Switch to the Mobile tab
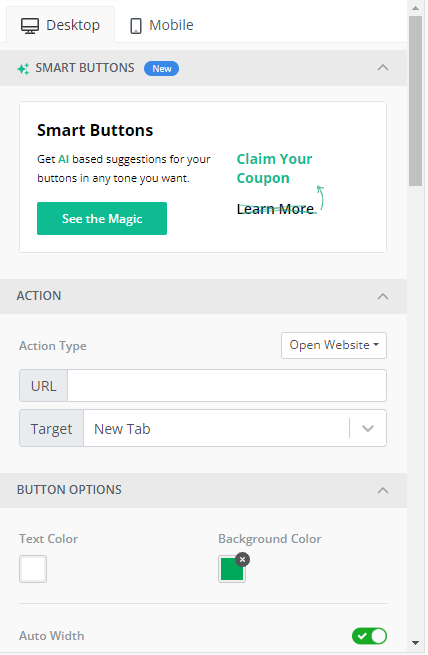The height and width of the screenshot is (655, 428). [161, 25]
